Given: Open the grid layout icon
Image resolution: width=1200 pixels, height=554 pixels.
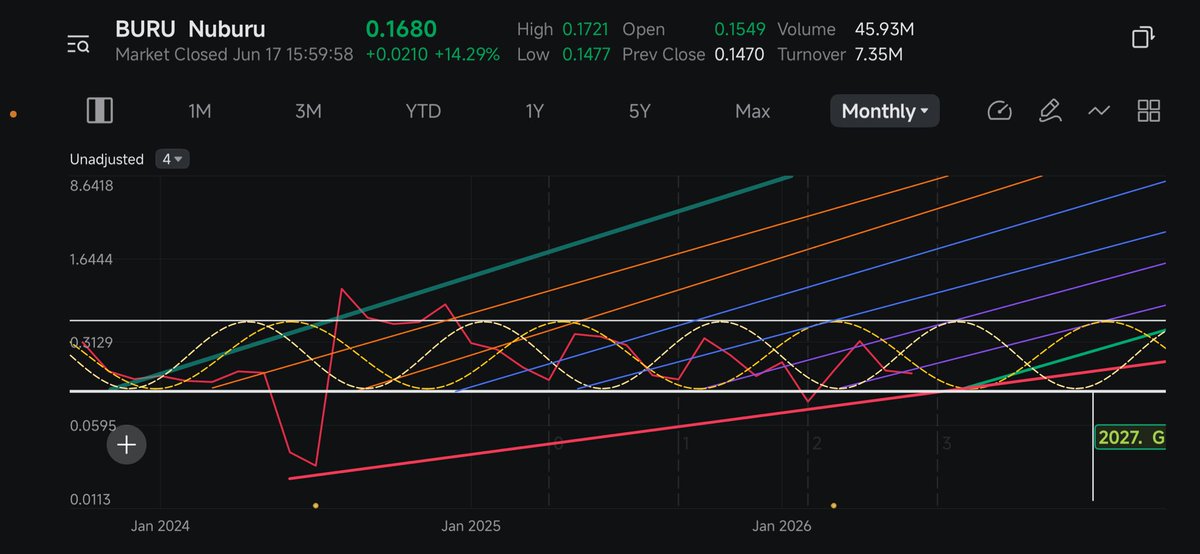Looking at the screenshot, I should [1149, 111].
